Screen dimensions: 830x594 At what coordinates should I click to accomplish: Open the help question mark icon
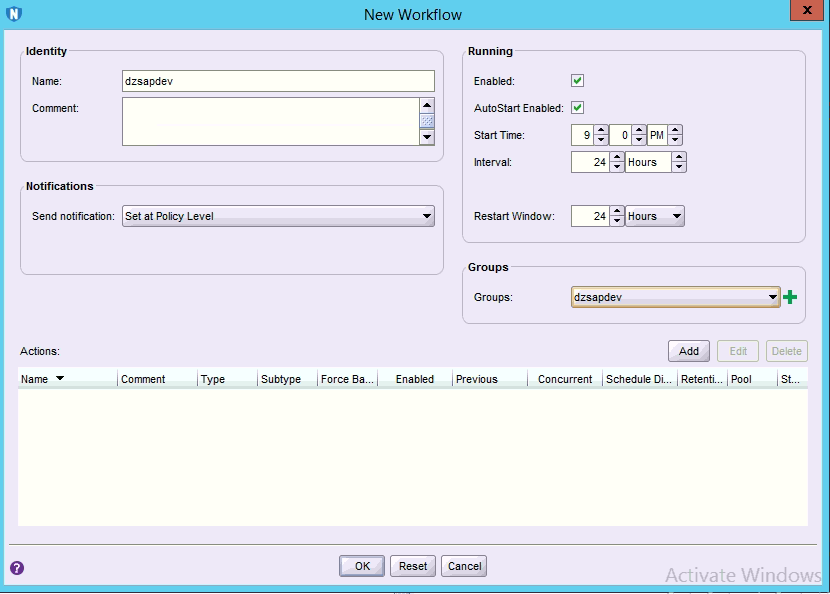[x=16, y=568]
